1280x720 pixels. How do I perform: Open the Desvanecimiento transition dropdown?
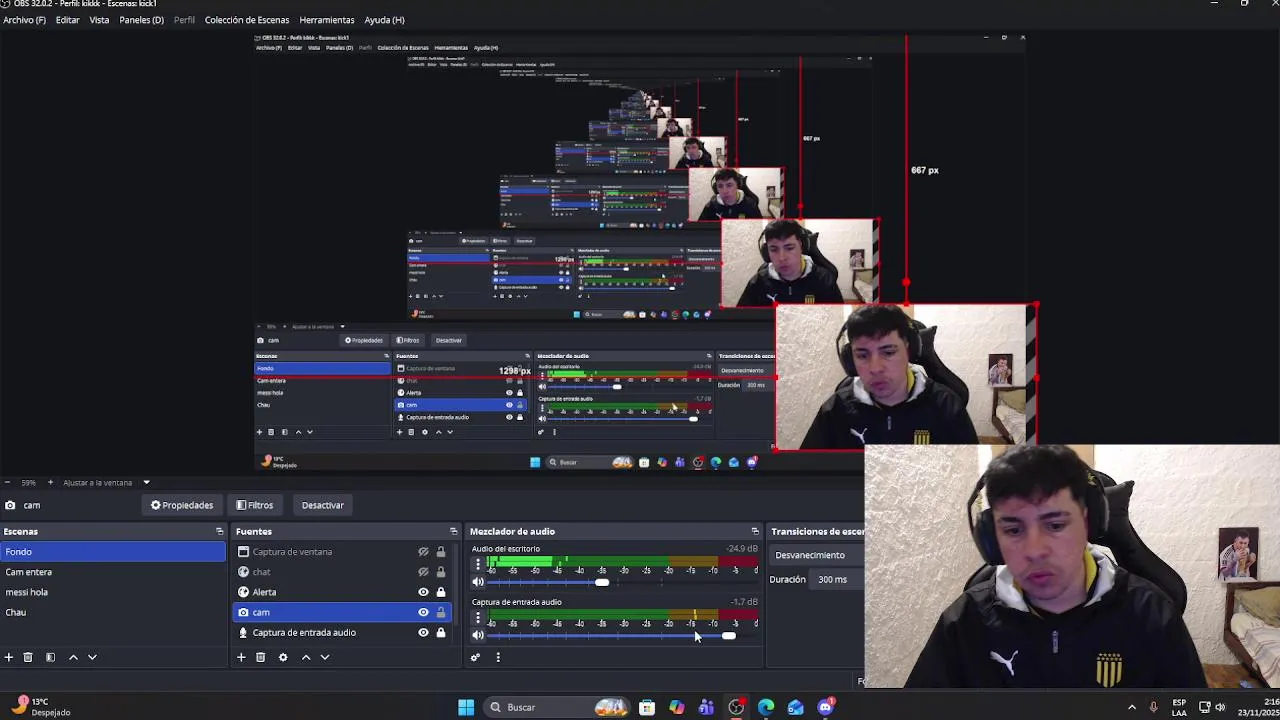816,555
